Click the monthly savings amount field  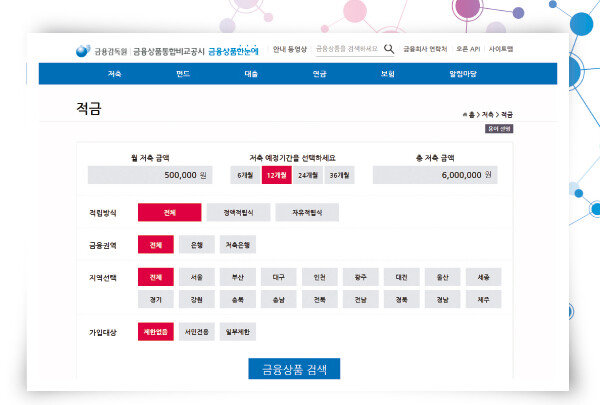(x=150, y=175)
